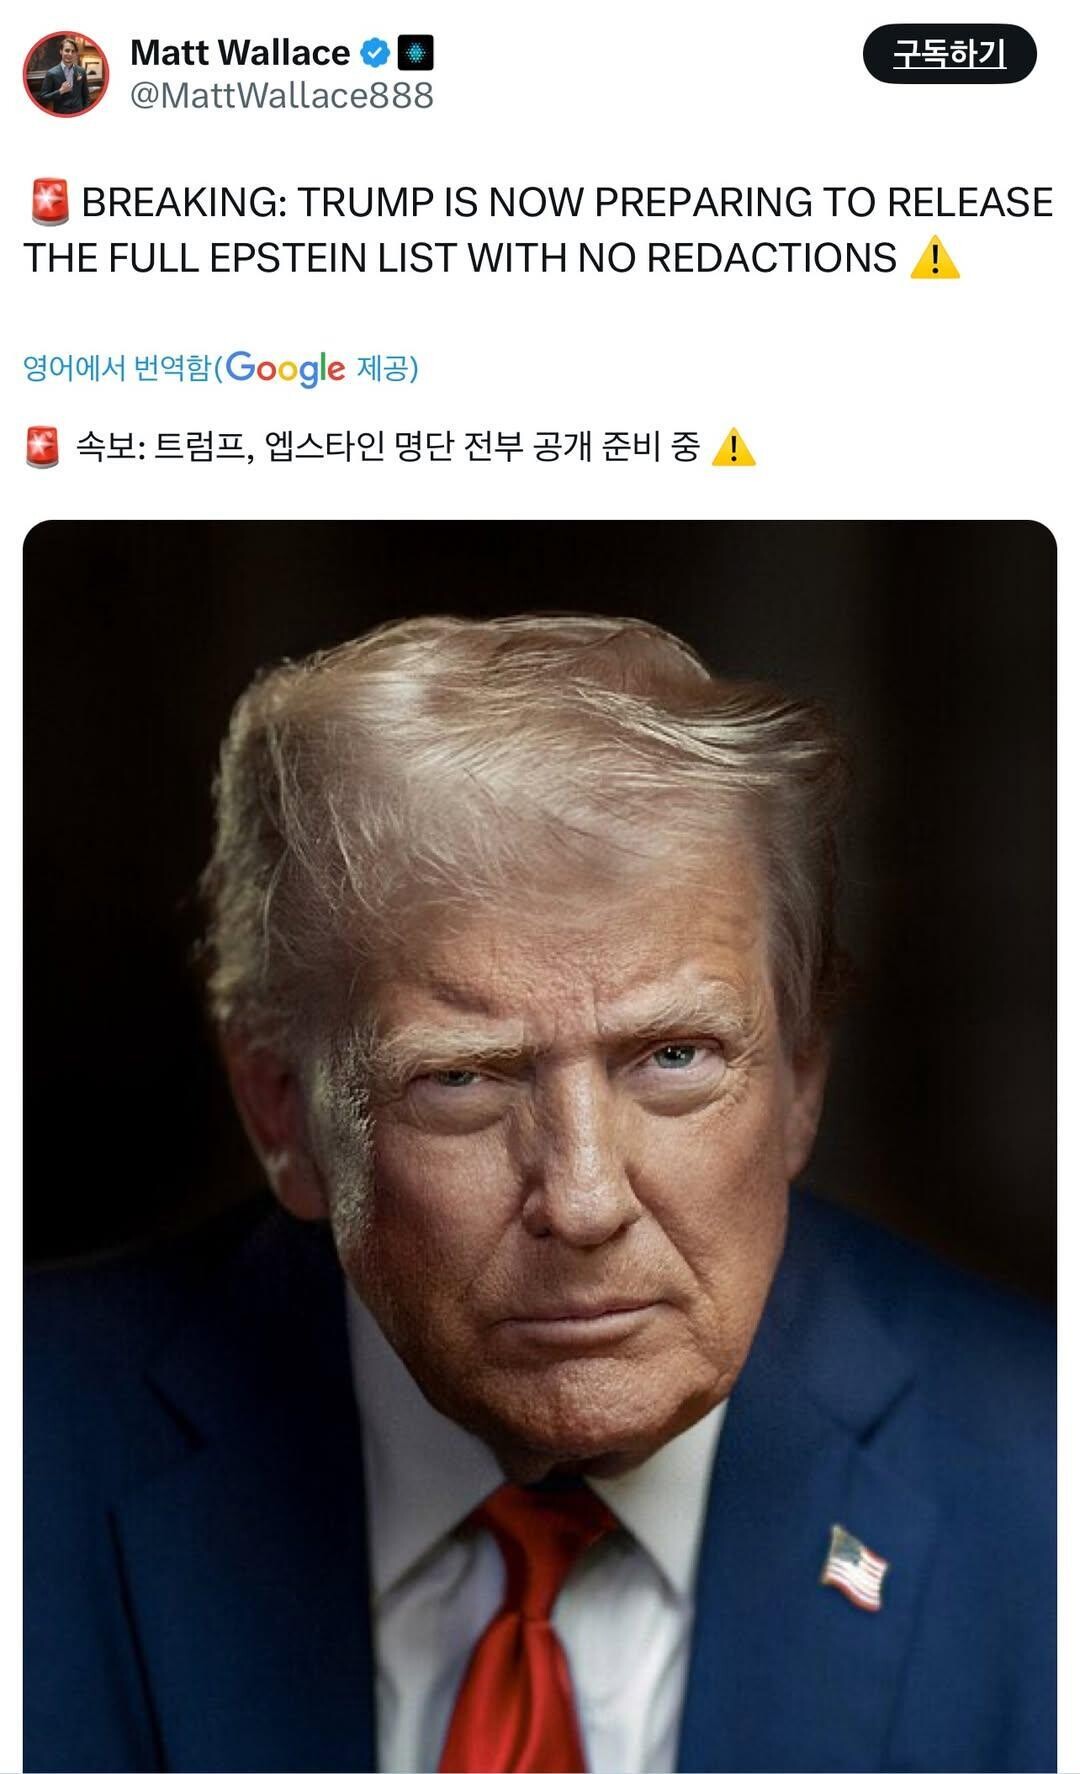
Task: Tap the 구독하기 subscribe button
Action: coord(949,54)
